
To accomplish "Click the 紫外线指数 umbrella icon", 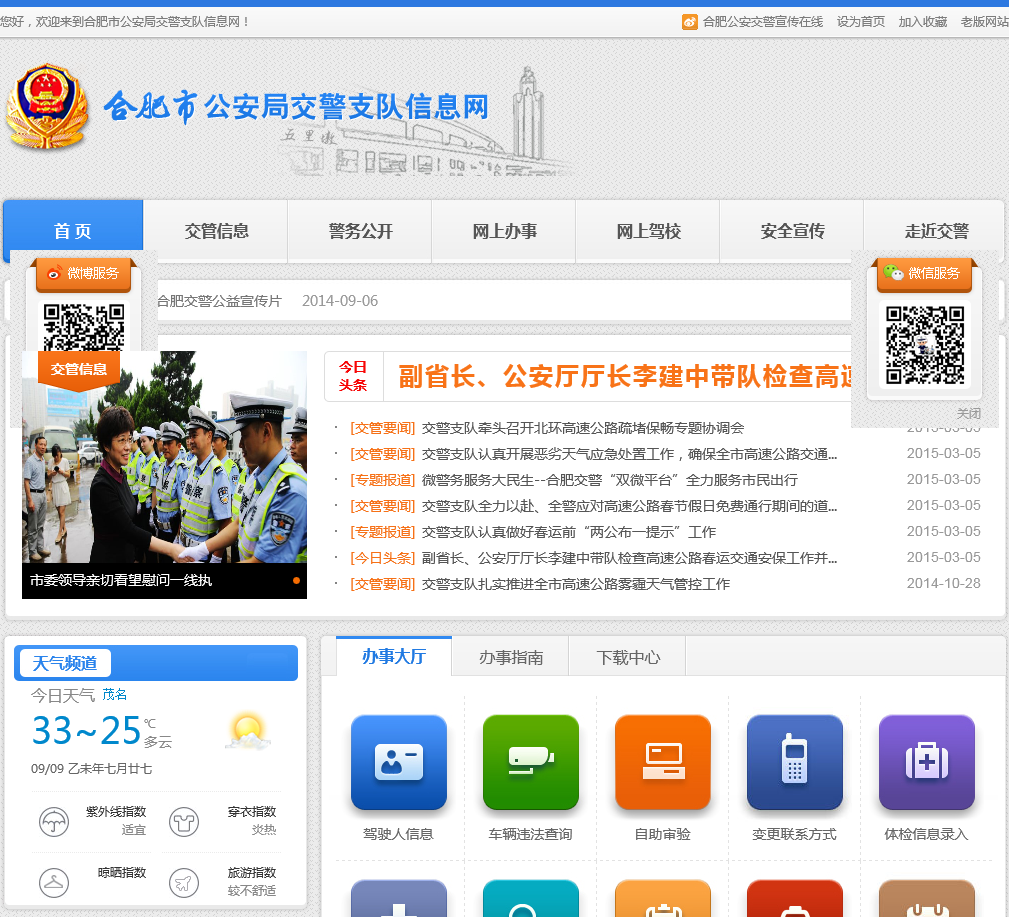I will click(x=54, y=822).
